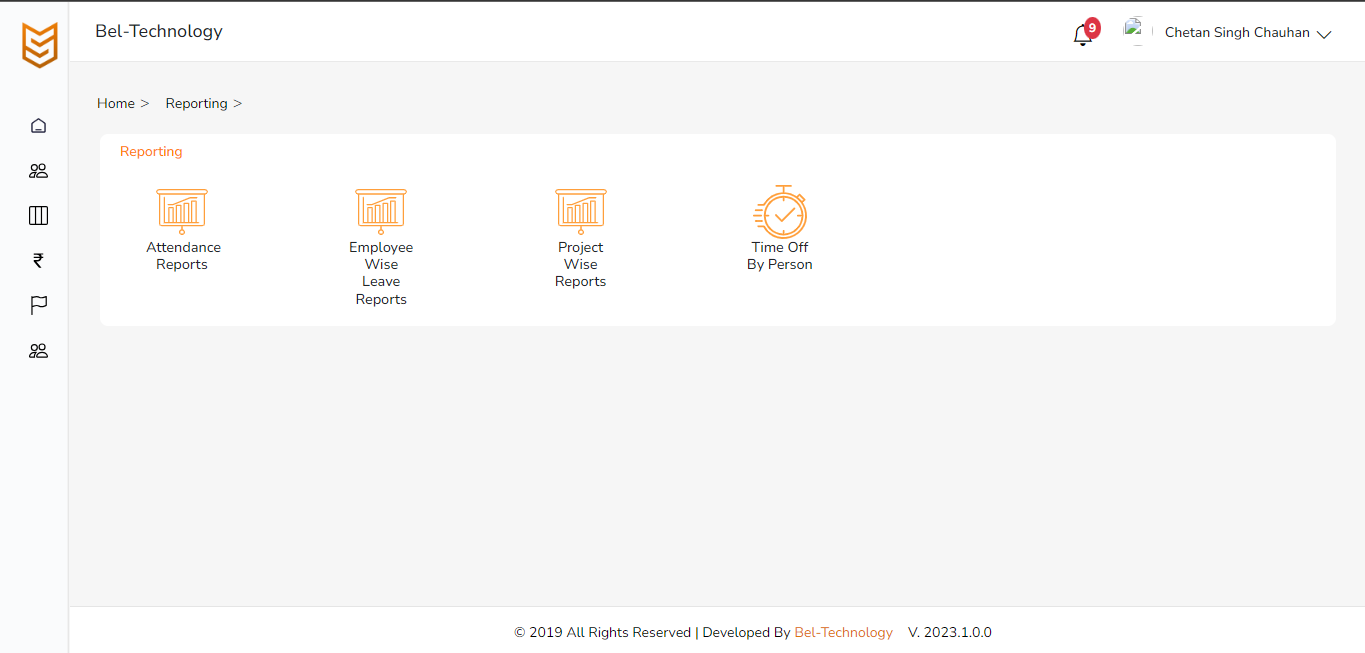
Task: Click the orange company logo
Action: 40,45
